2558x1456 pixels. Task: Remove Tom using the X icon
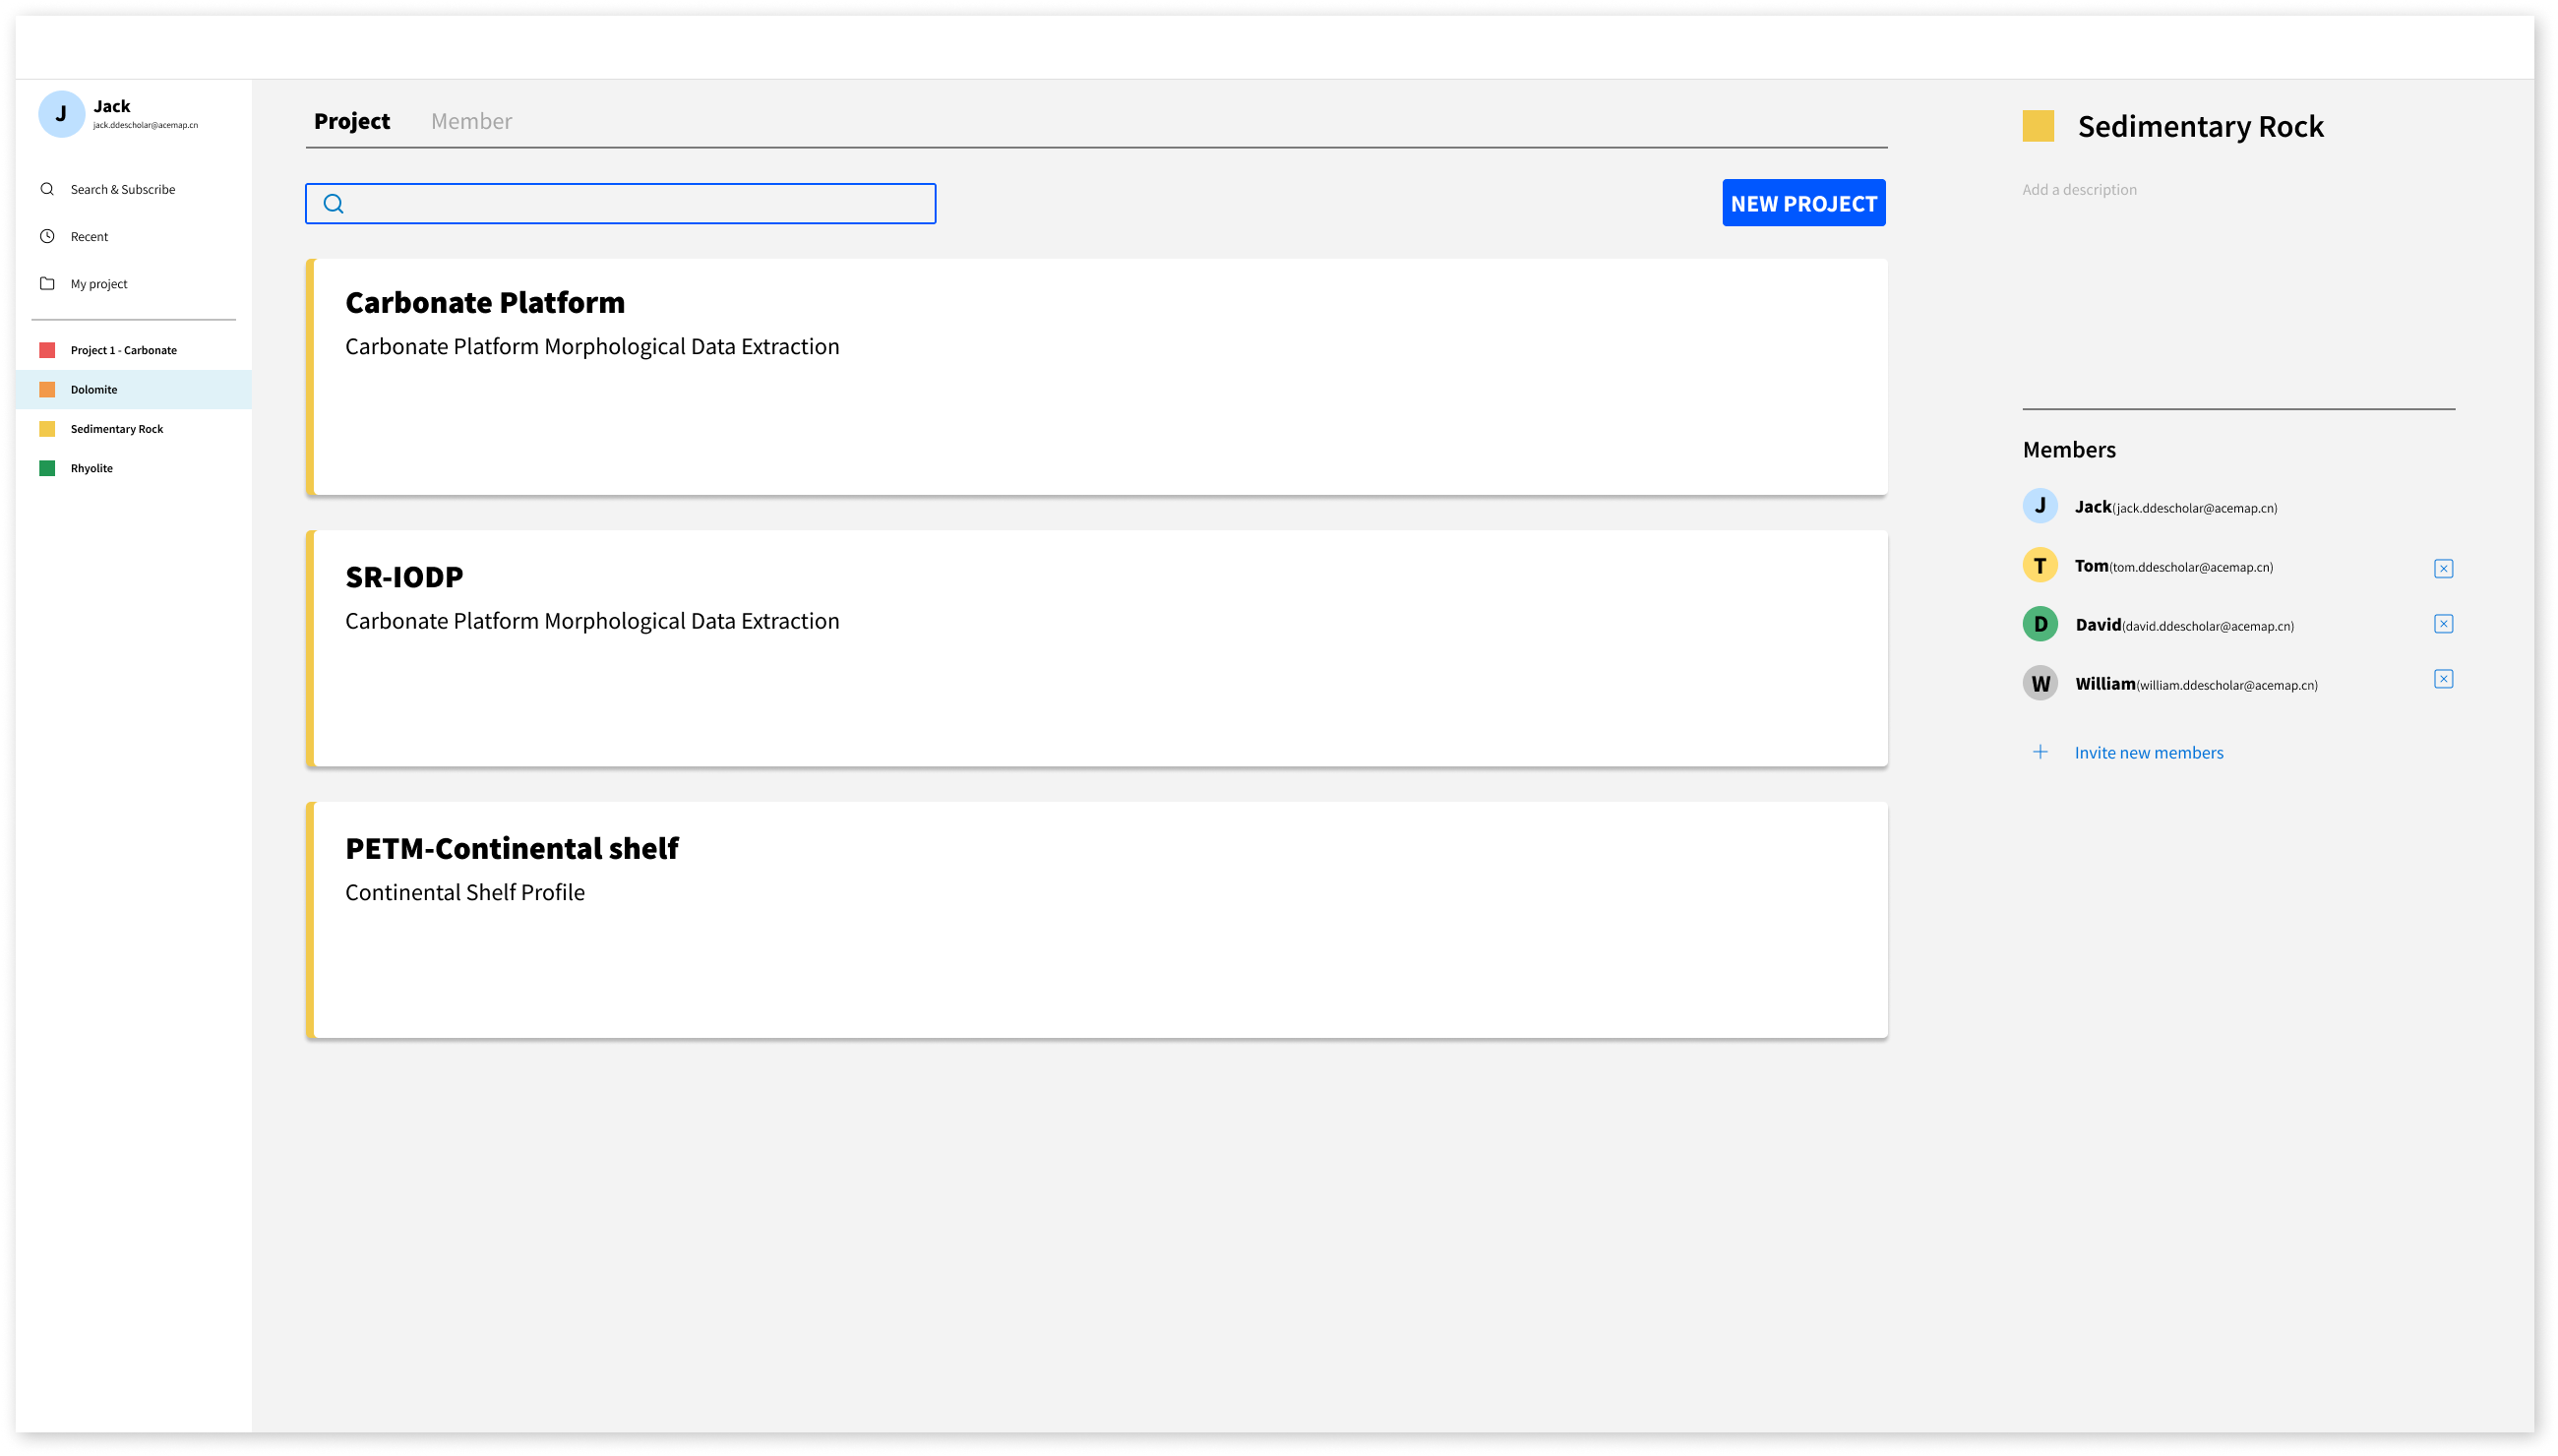2442,568
